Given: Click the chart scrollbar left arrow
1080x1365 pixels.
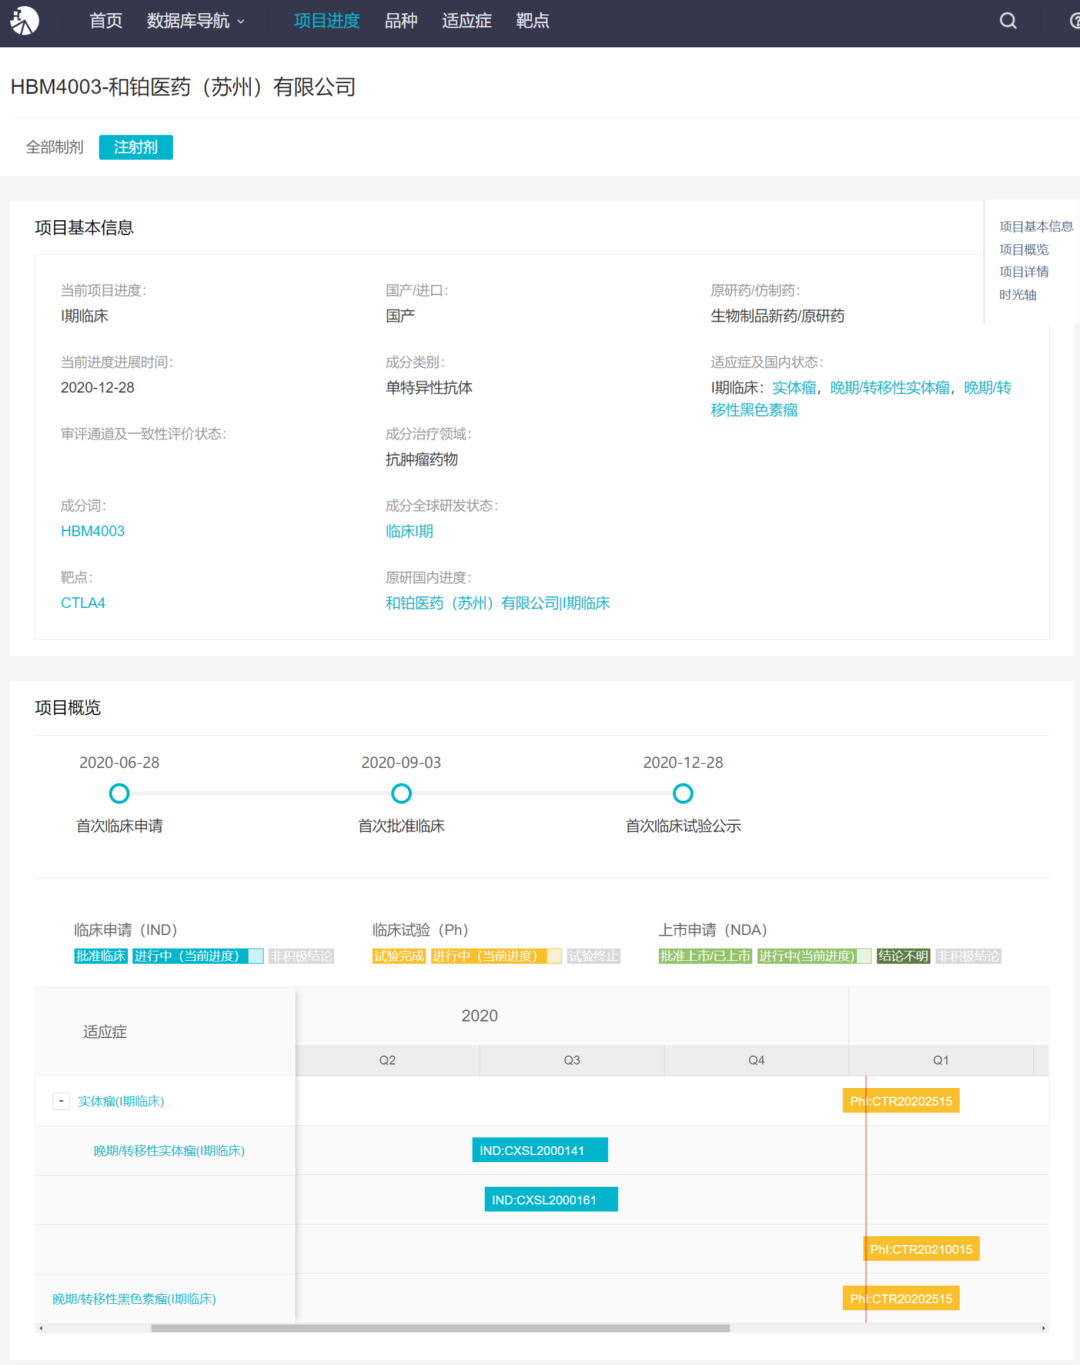Looking at the screenshot, I should tap(41, 1328).
